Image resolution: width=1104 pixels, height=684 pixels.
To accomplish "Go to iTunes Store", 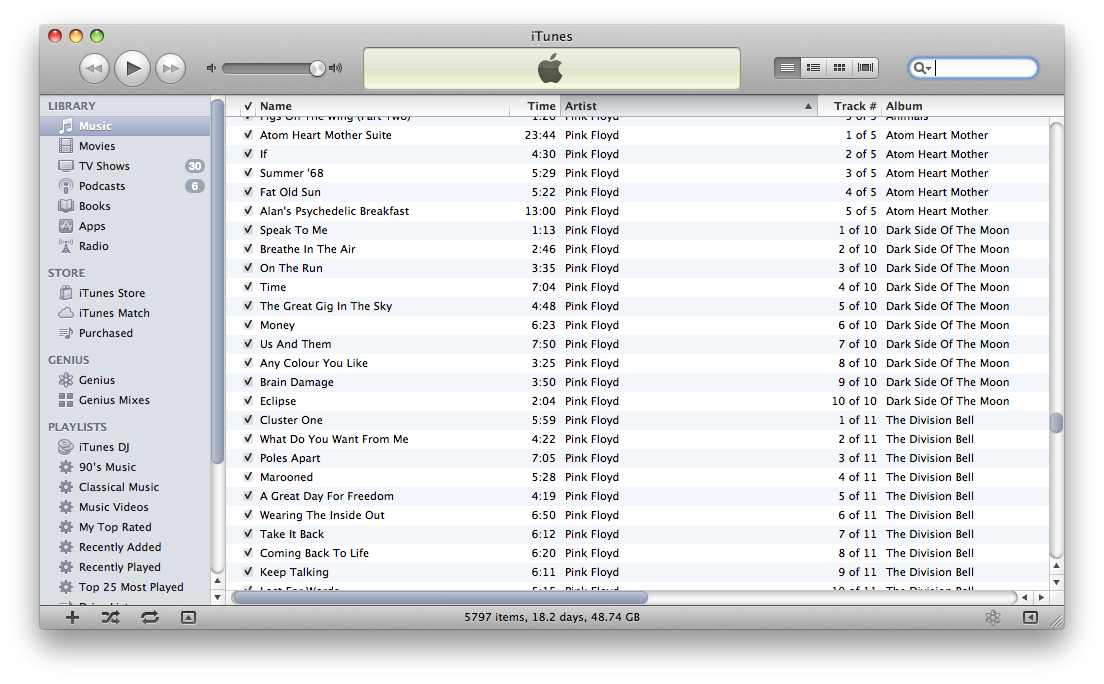I will coord(125,293).
